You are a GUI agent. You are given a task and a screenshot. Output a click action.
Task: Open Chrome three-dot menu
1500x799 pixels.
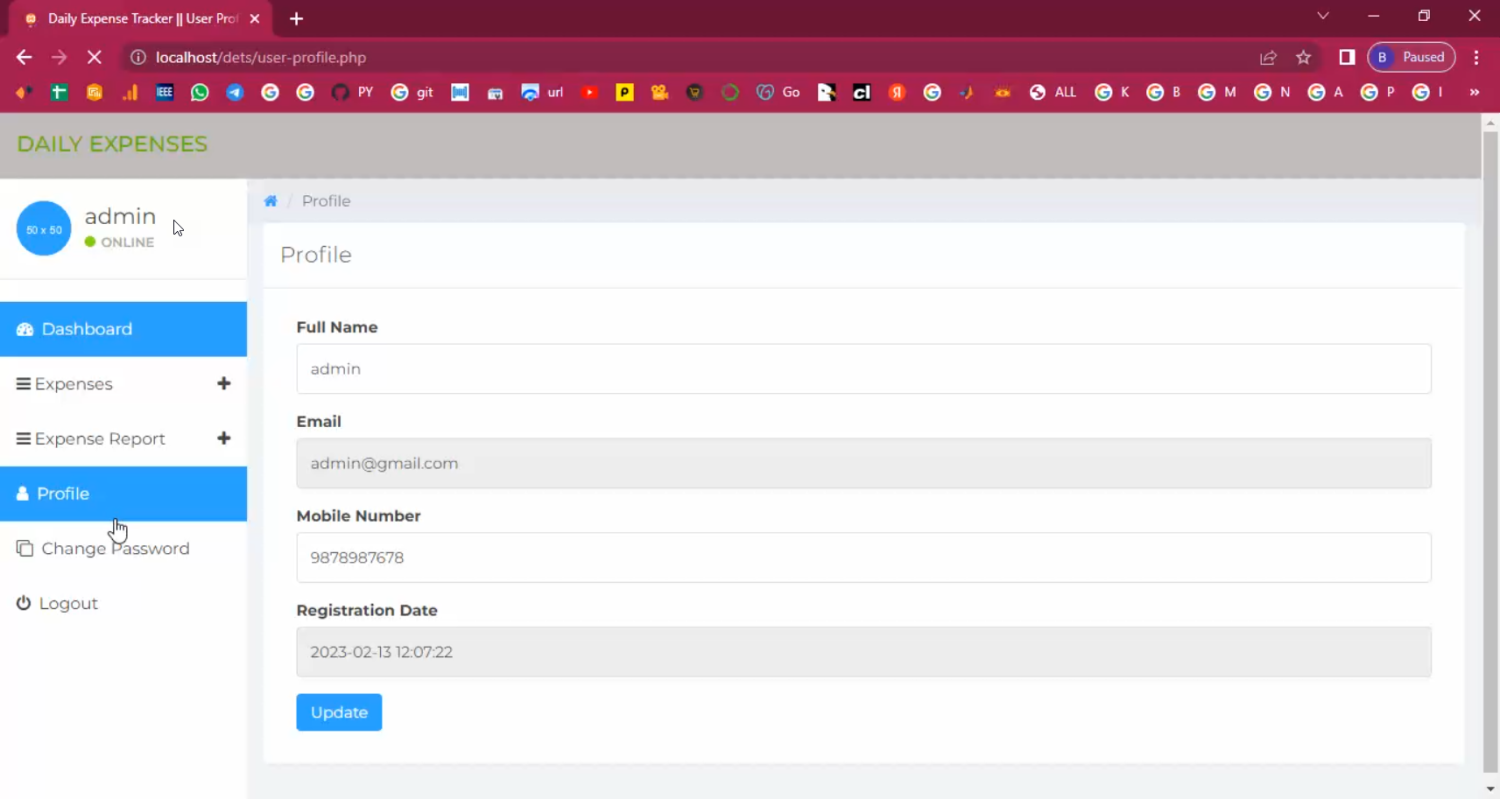tap(1476, 58)
